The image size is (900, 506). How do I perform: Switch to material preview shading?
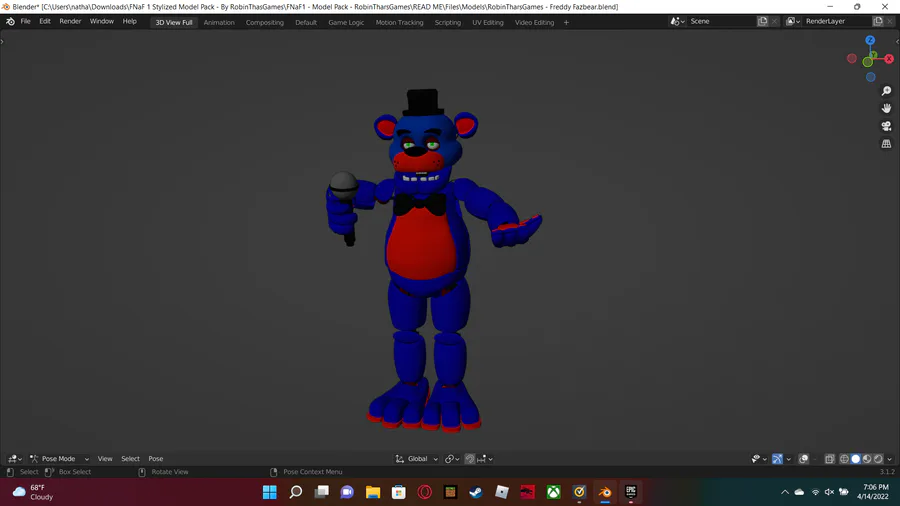867,459
